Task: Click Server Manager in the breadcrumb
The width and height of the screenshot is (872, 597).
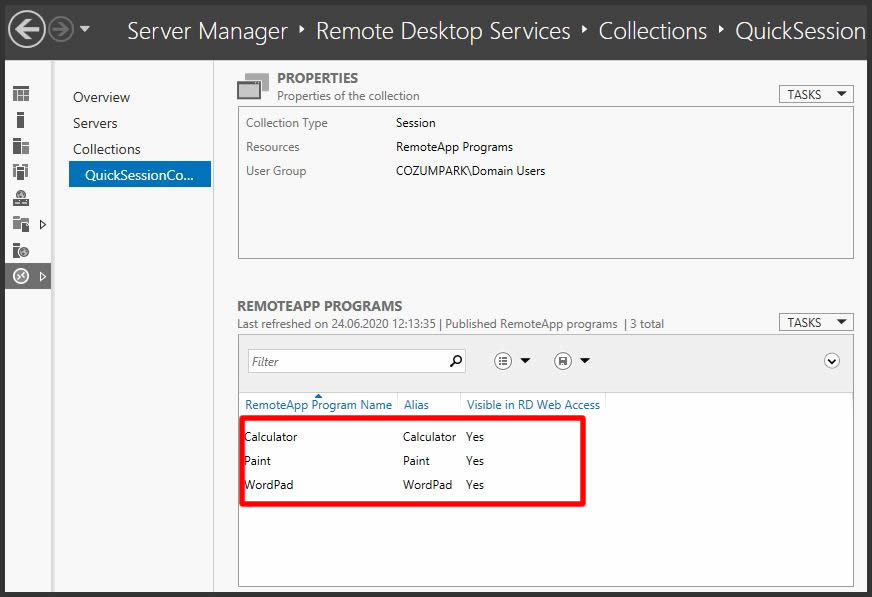Action: coord(207,31)
